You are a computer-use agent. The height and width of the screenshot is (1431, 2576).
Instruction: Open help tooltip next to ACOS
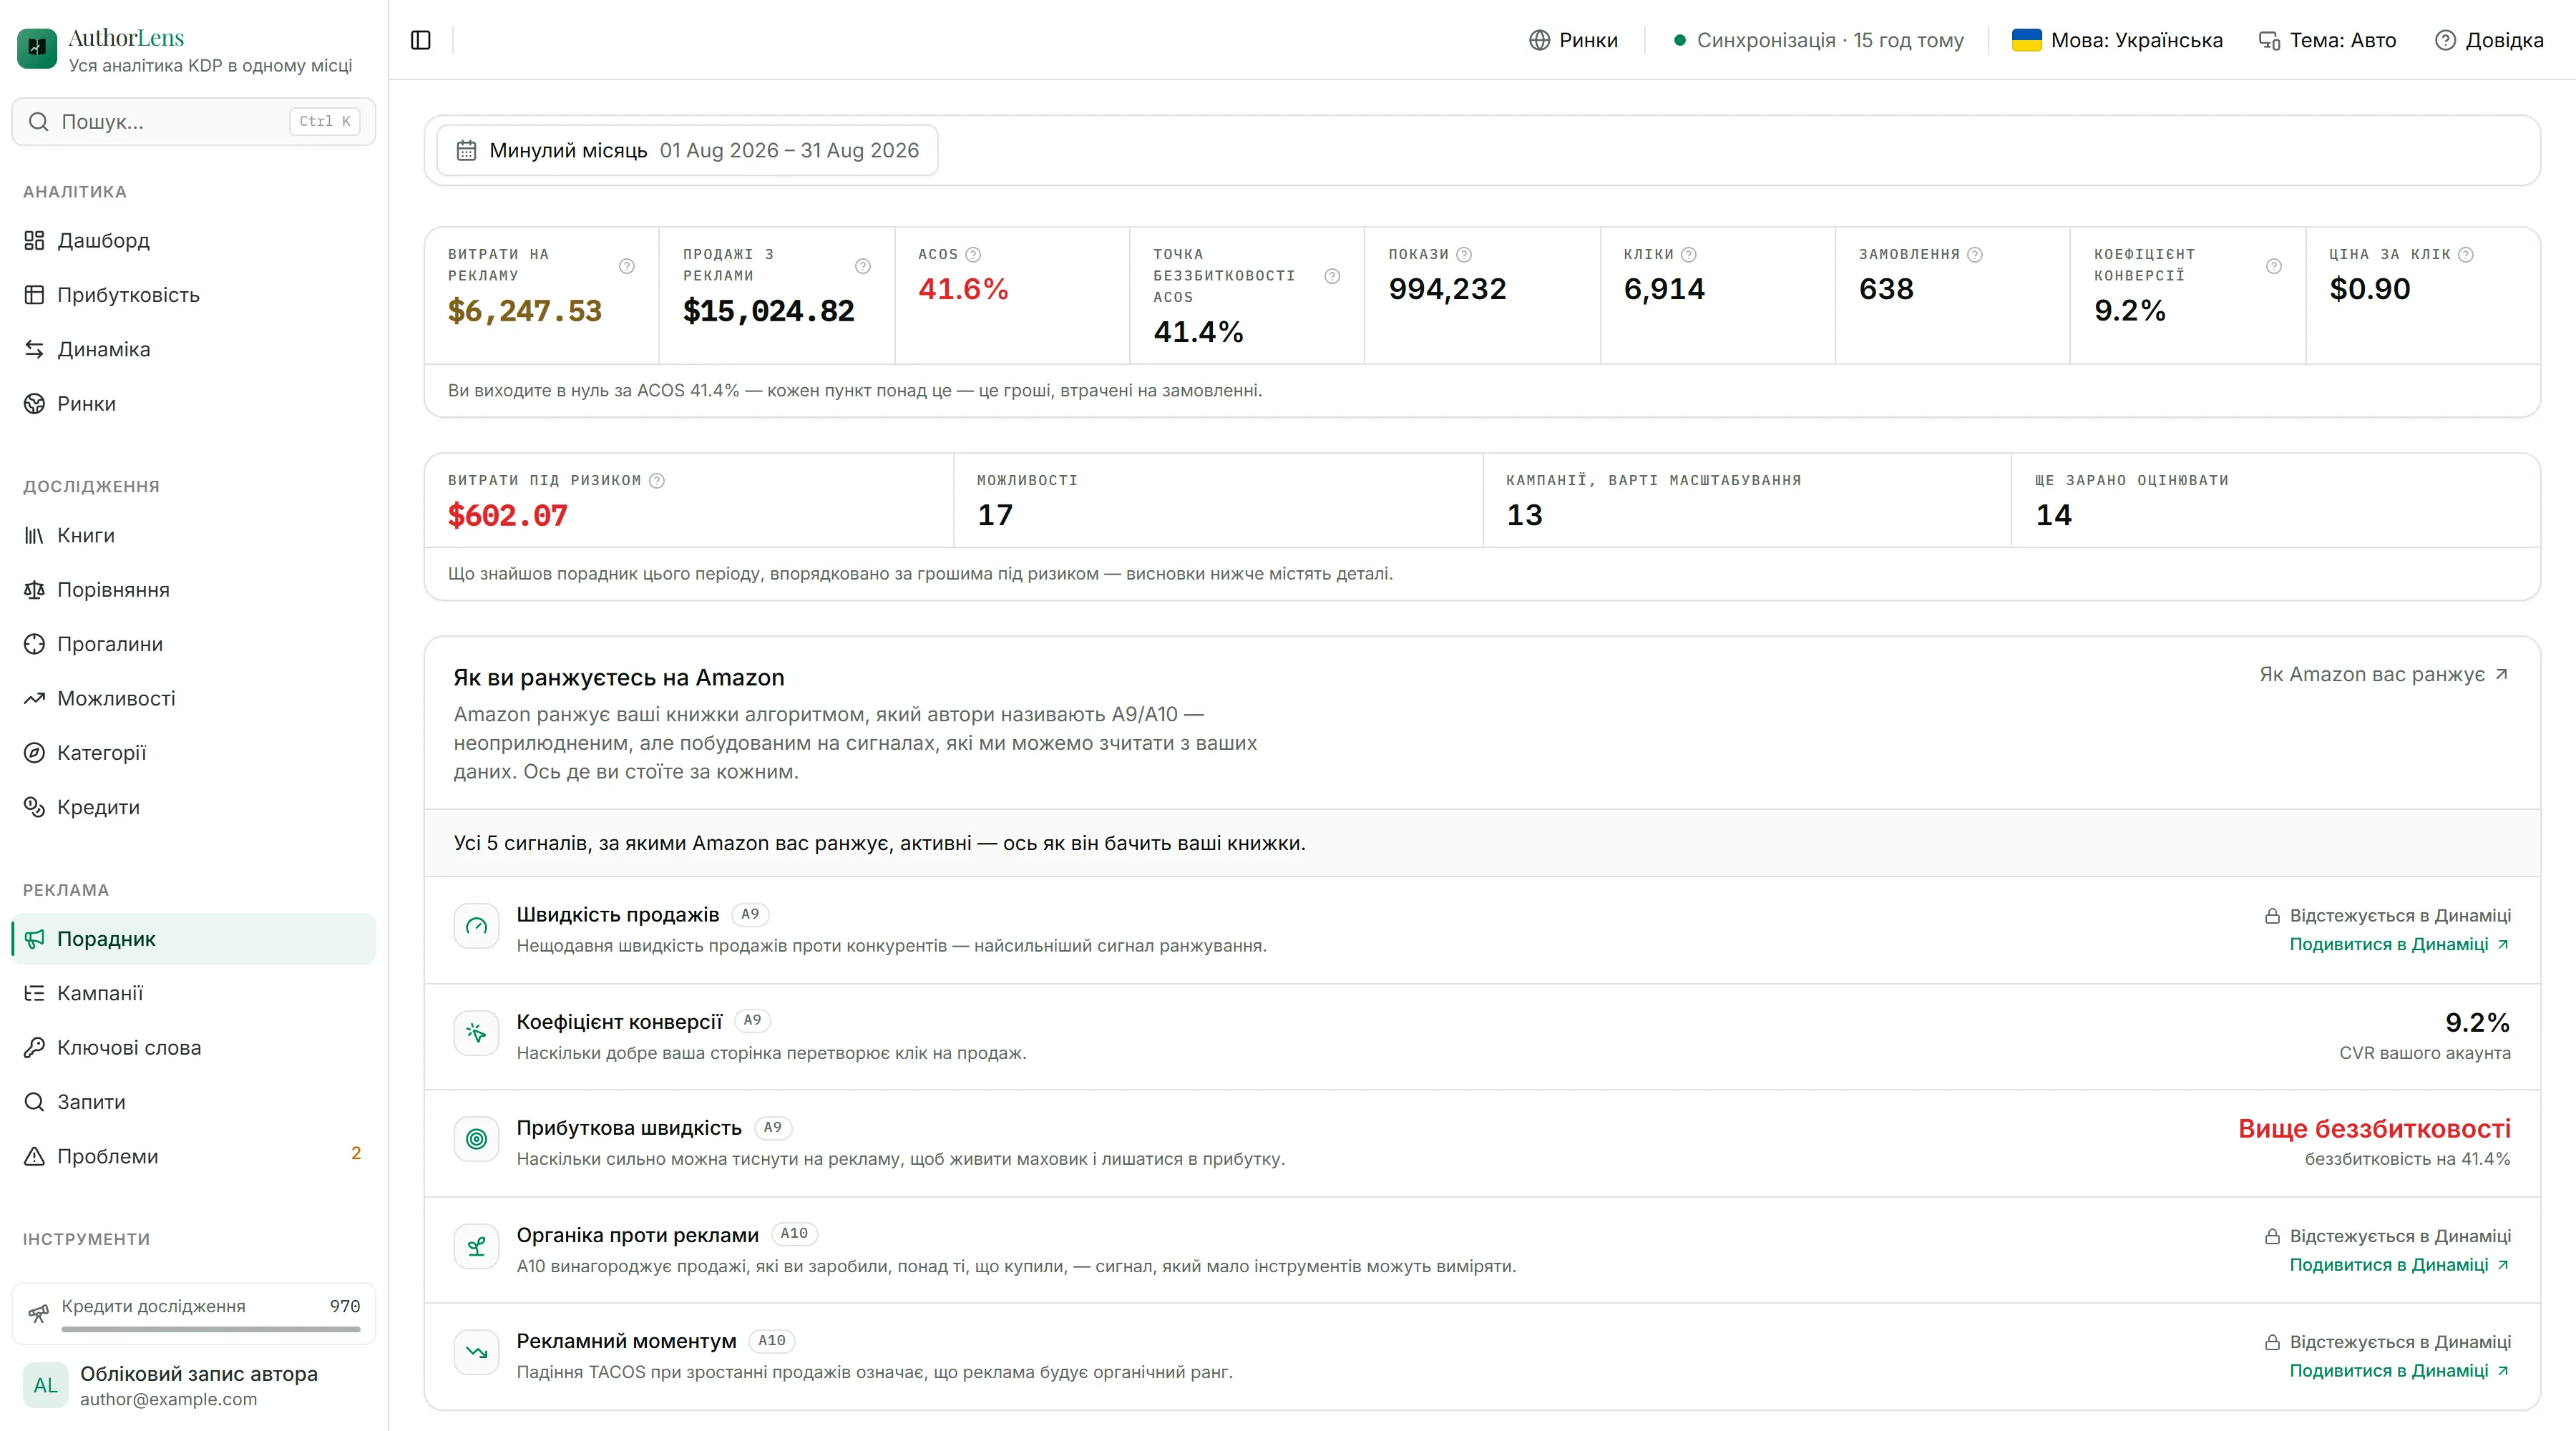pos(973,254)
